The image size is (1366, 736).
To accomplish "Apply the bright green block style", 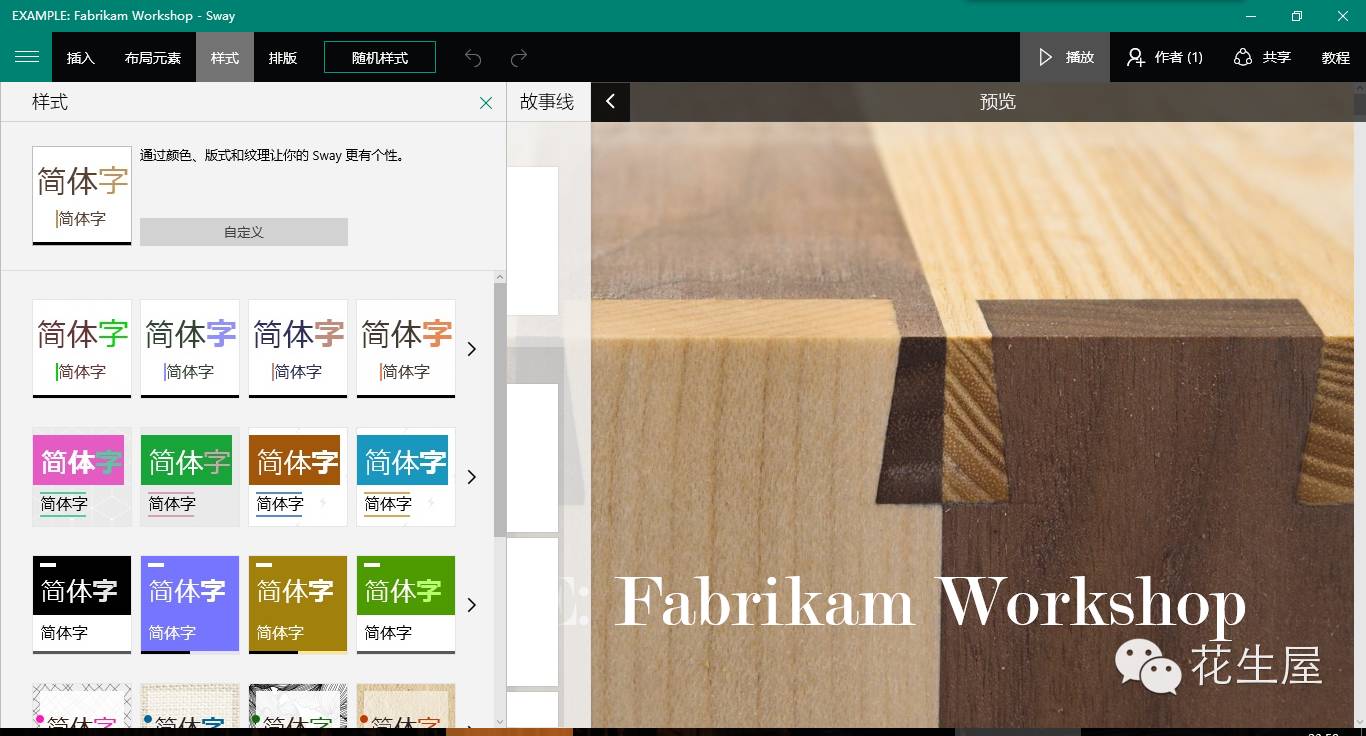I will (x=406, y=605).
